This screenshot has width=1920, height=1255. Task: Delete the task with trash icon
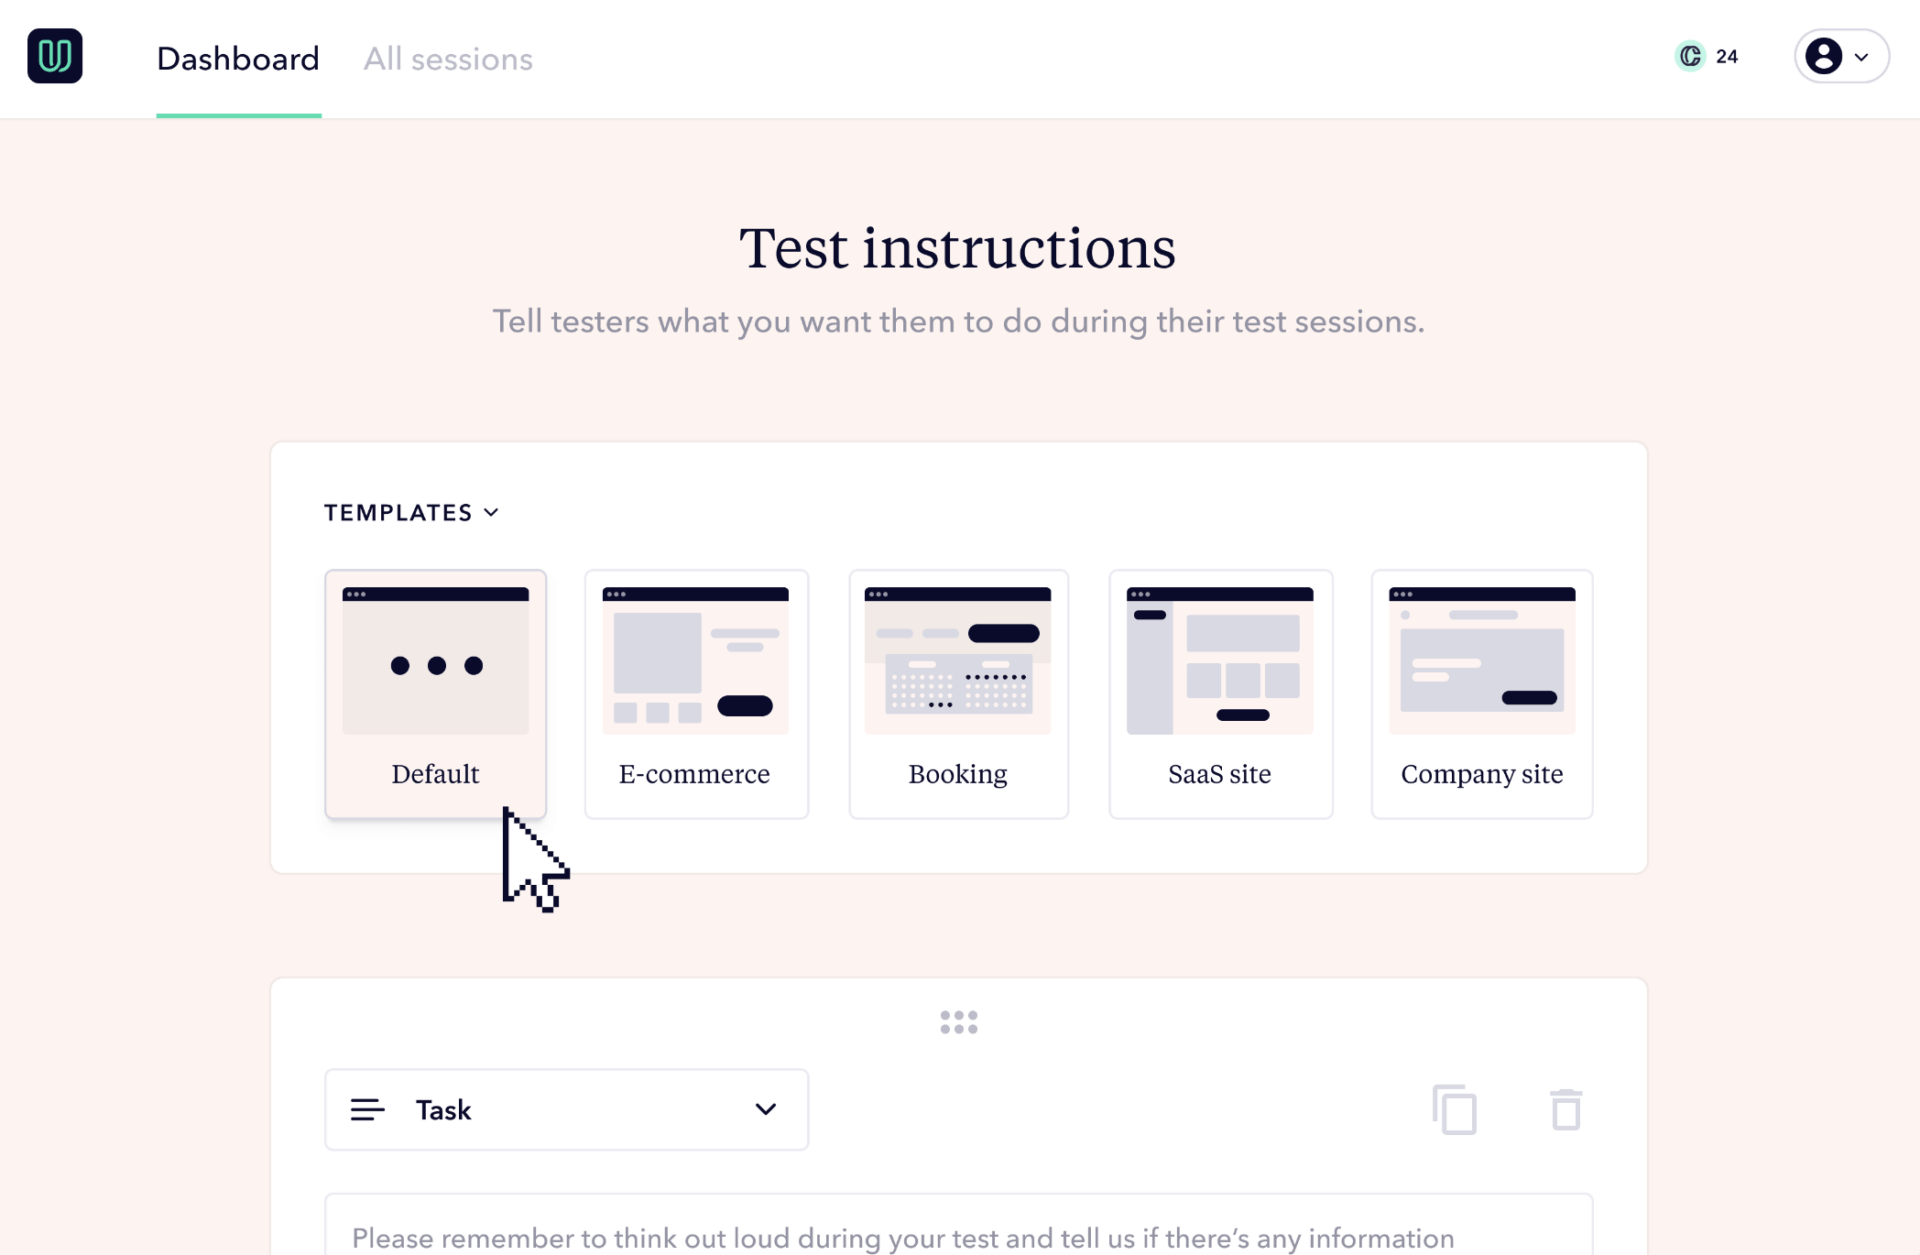pos(1565,1109)
